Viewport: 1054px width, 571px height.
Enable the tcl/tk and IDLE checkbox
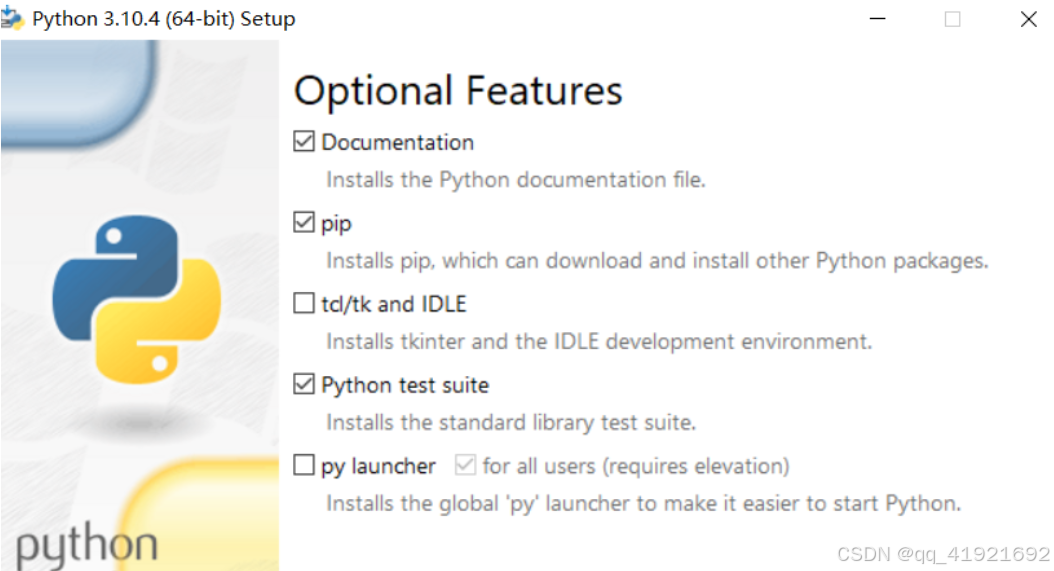click(304, 303)
